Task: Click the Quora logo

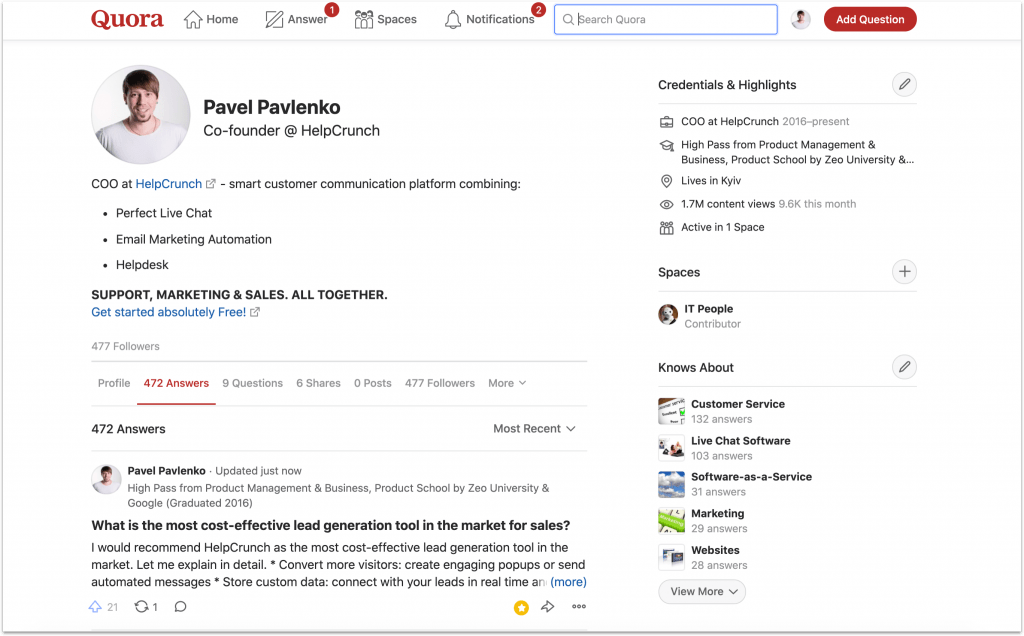Action: (127, 19)
